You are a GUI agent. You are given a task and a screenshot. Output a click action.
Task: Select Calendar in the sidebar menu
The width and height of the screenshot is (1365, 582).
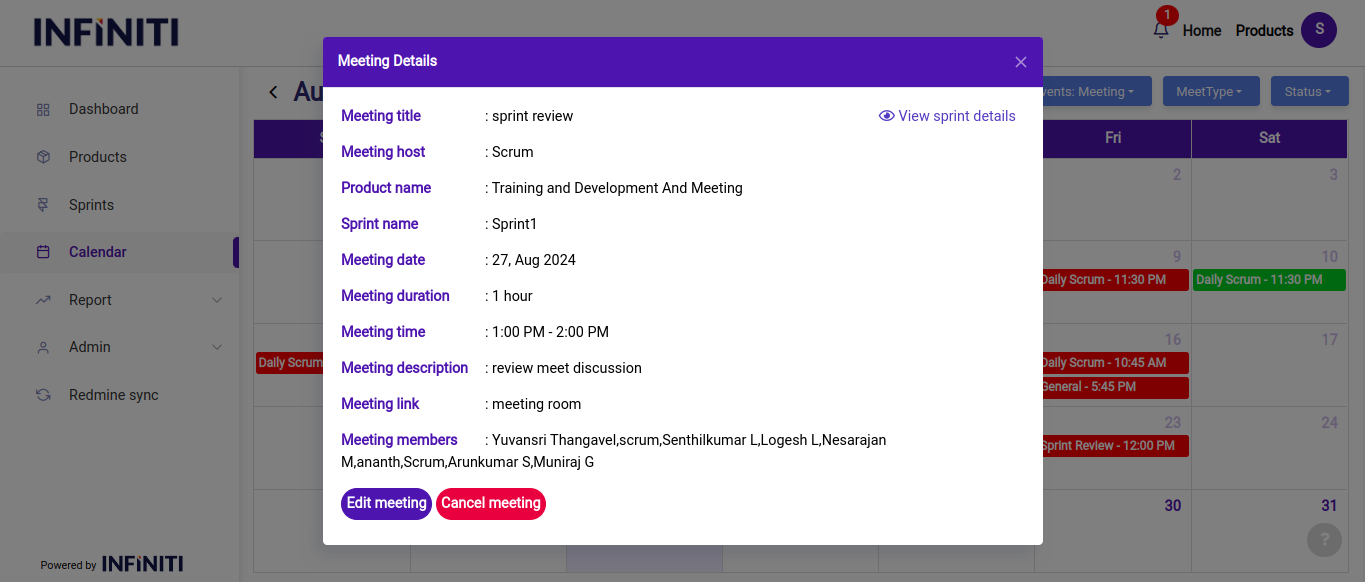pyautogui.click(x=97, y=252)
